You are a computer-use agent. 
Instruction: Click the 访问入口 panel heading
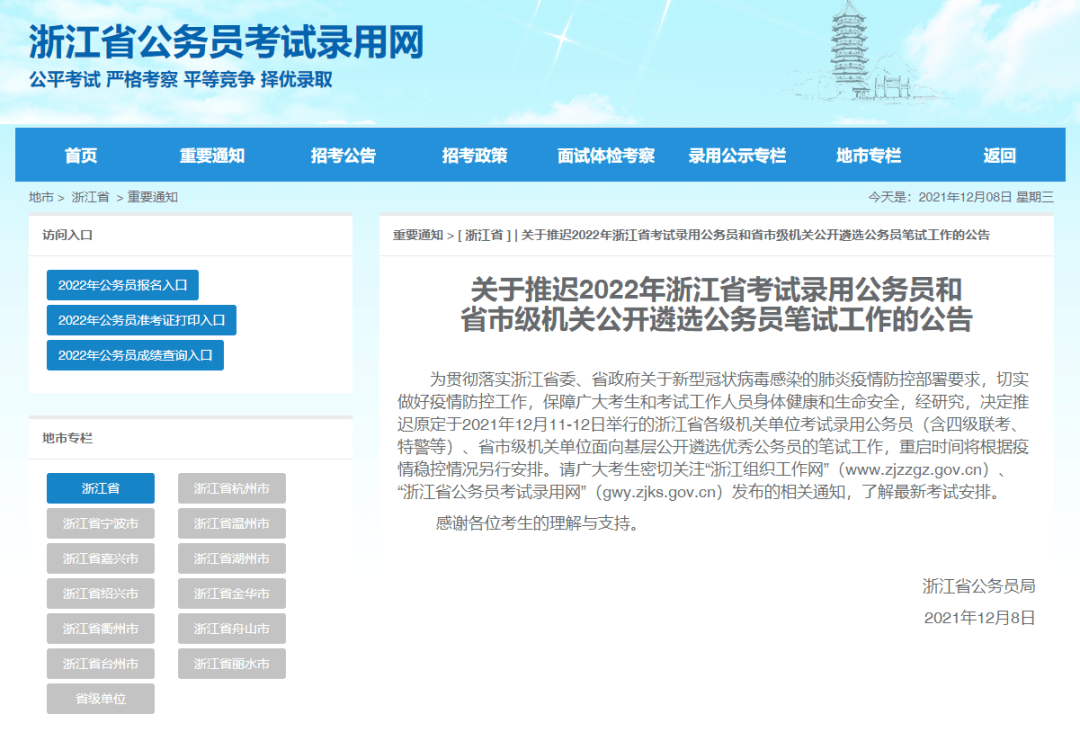pyautogui.click(x=68, y=236)
